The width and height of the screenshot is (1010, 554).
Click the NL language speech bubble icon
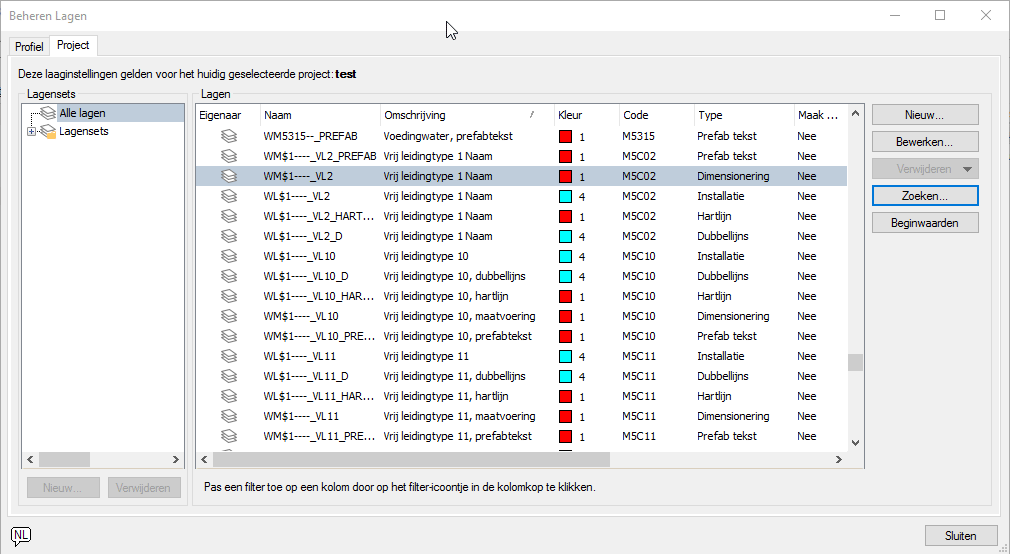click(x=21, y=535)
